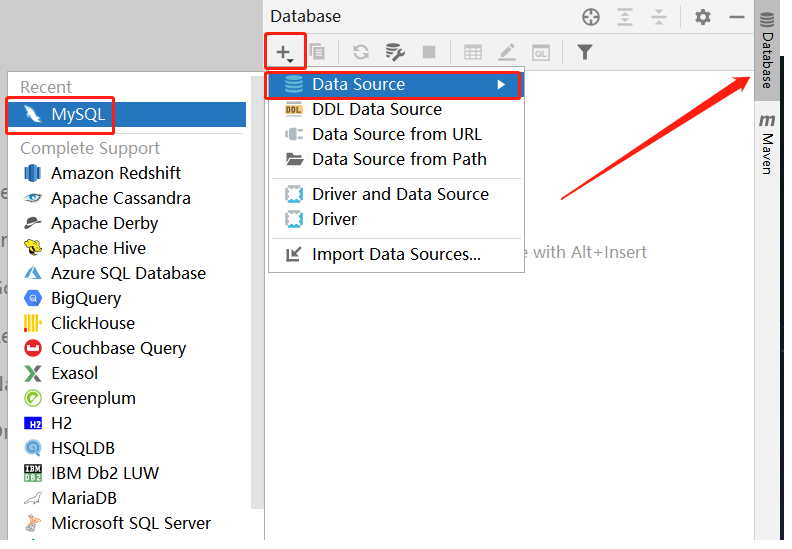Image resolution: width=792 pixels, height=549 pixels.
Task: Click the DDL Data Source icon
Action: tap(293, 110)
